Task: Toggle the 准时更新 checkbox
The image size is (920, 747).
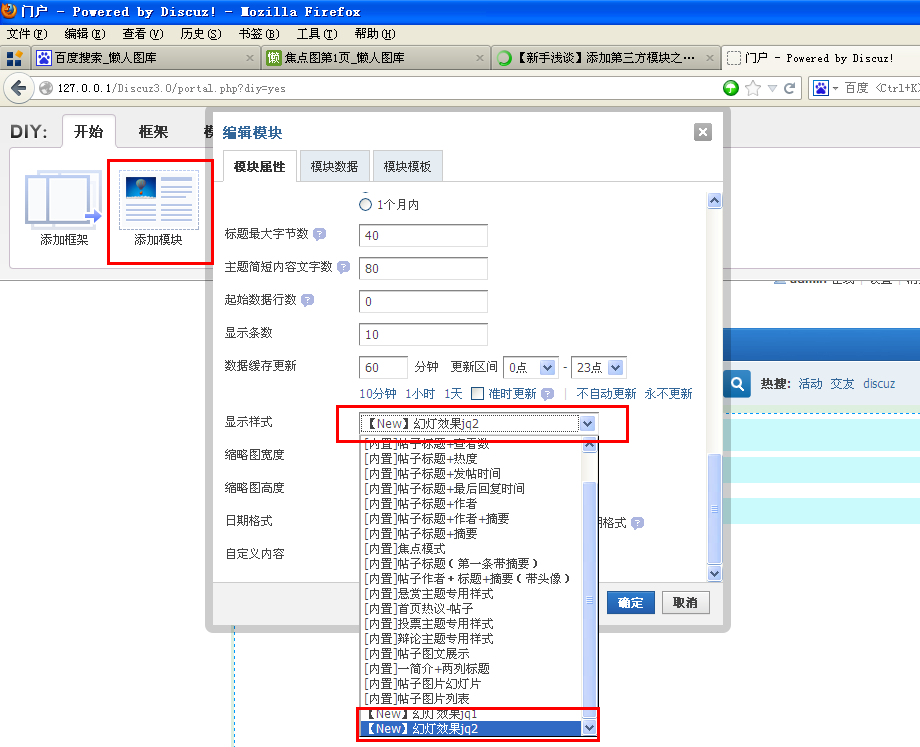Action: coord(478,393)
